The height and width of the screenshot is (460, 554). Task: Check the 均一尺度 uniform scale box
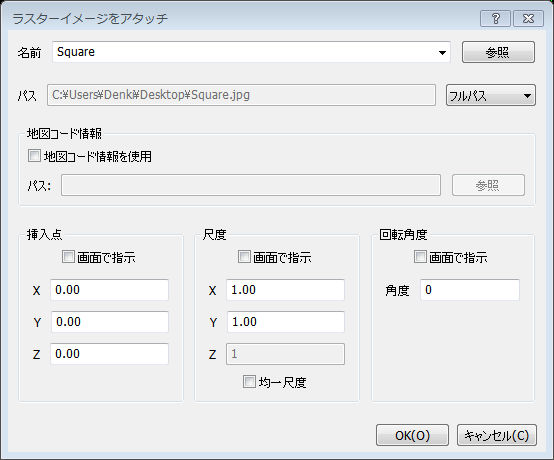point(249,382)
